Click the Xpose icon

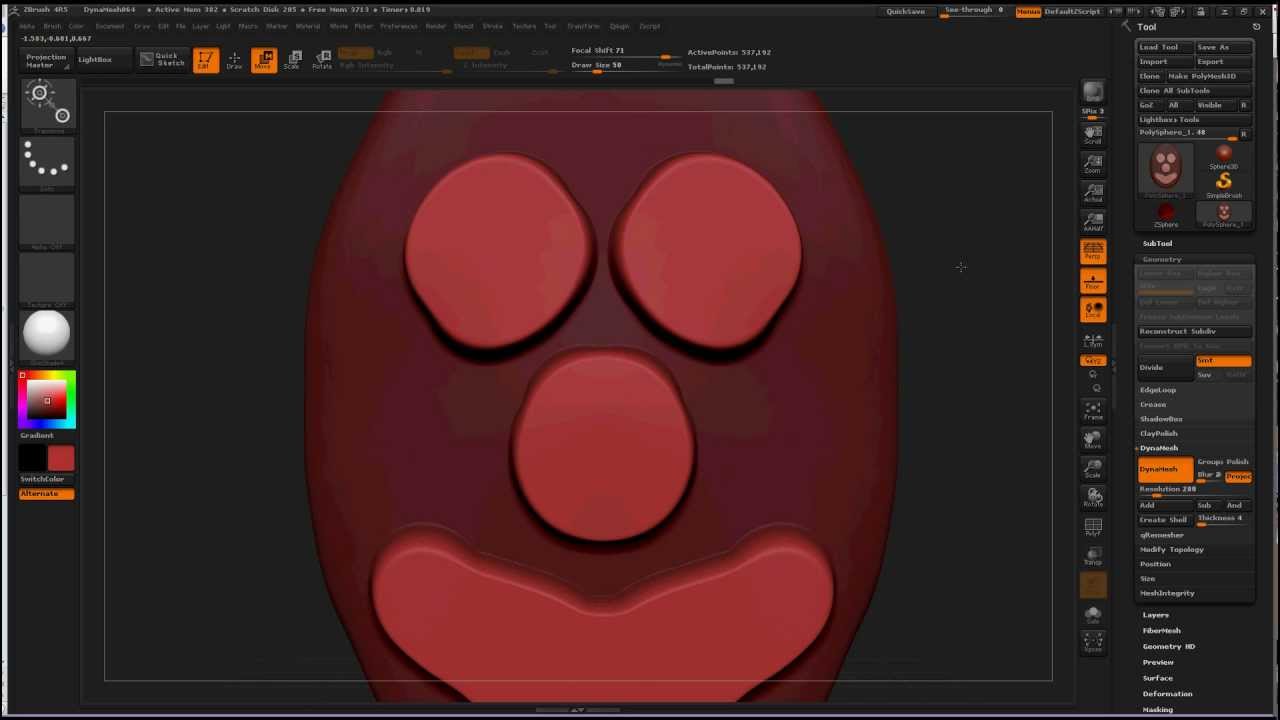1093,643
